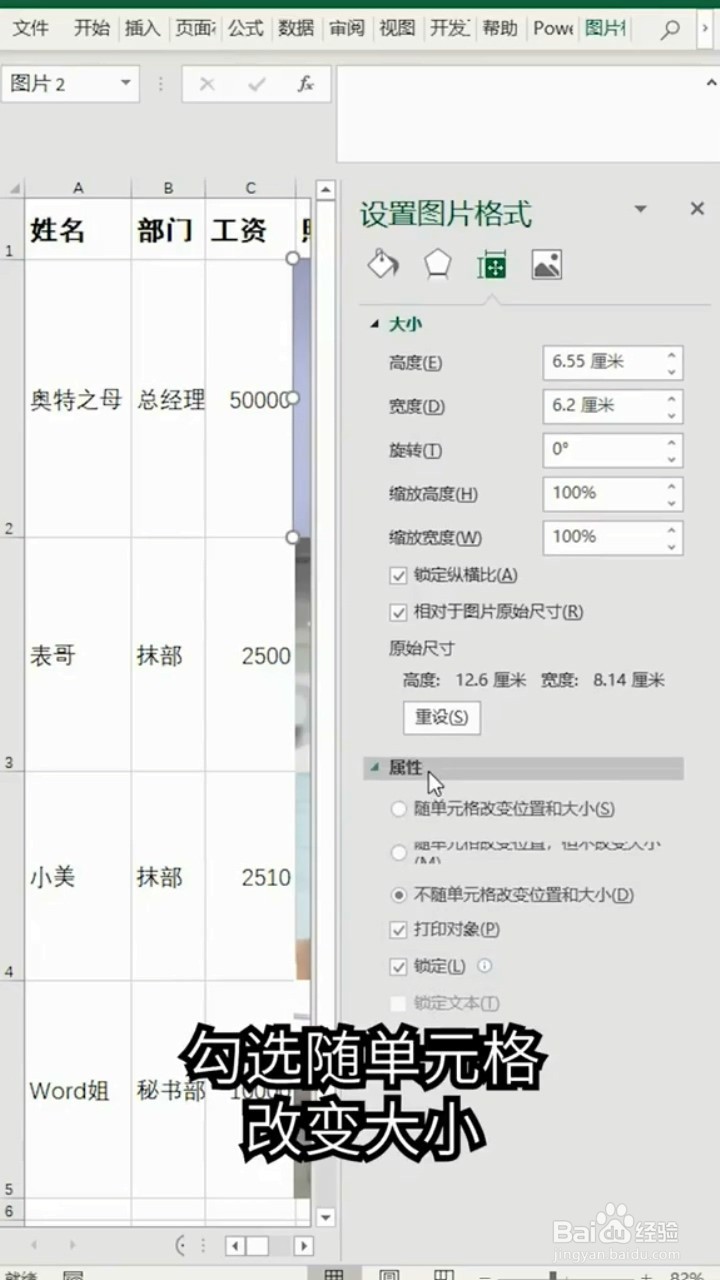This screenshot has width=720, height=1280.
Task: Switch to the 帮助 ribbon tab
Action: tap(500, 28)
